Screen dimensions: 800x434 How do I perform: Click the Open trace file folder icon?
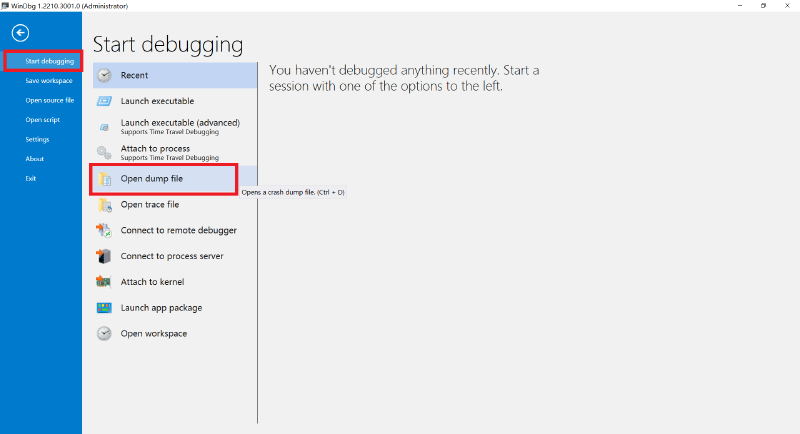pyautogui.click(x=105, y=205)
